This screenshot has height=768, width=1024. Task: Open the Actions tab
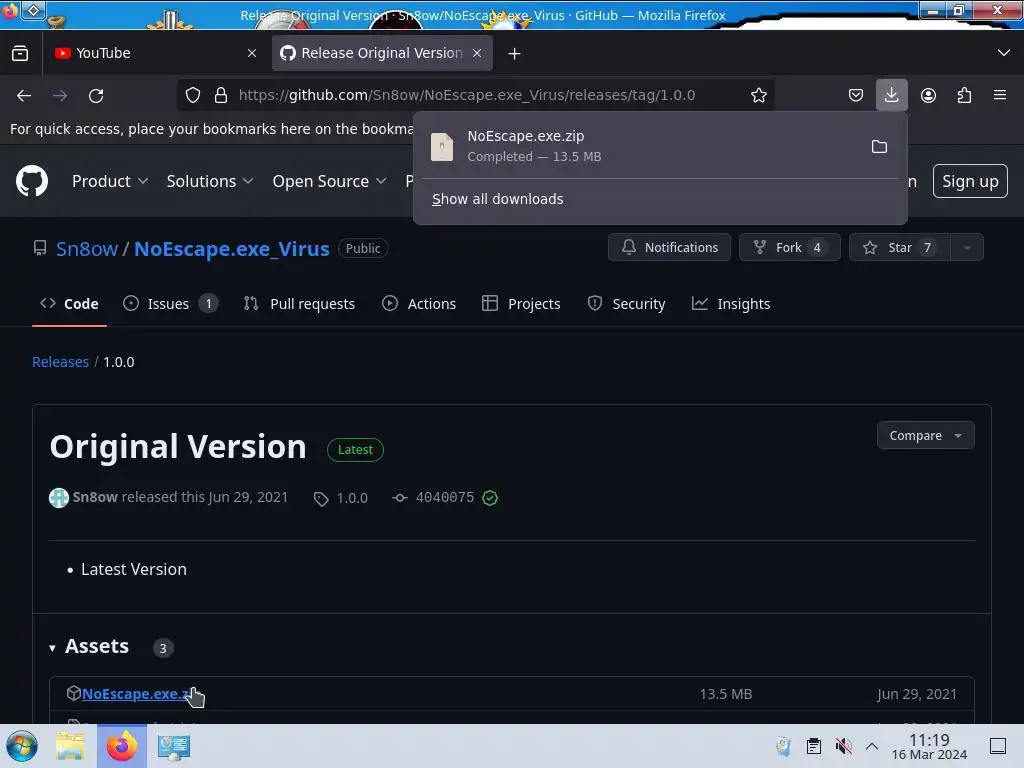coord(419,304)
